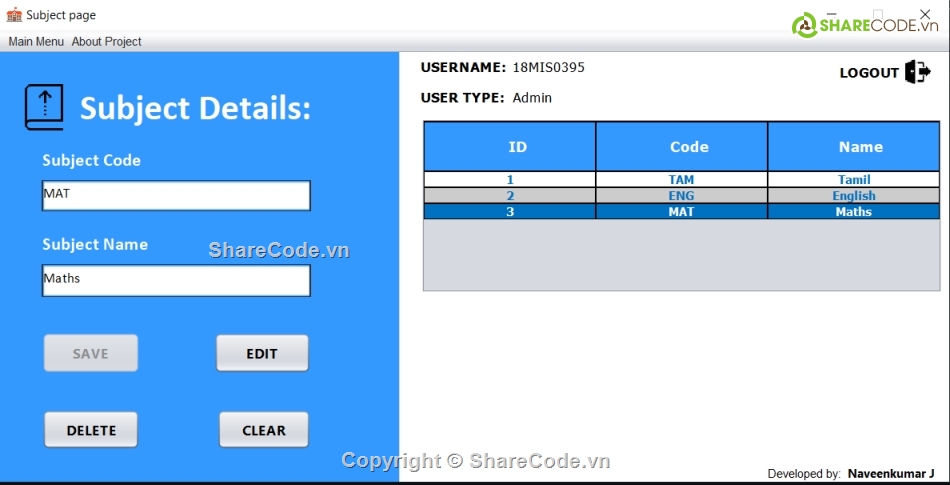Click the book icon beside Subject Details
The height and width of the screenshot is (485, 950).
pos(44,107)
